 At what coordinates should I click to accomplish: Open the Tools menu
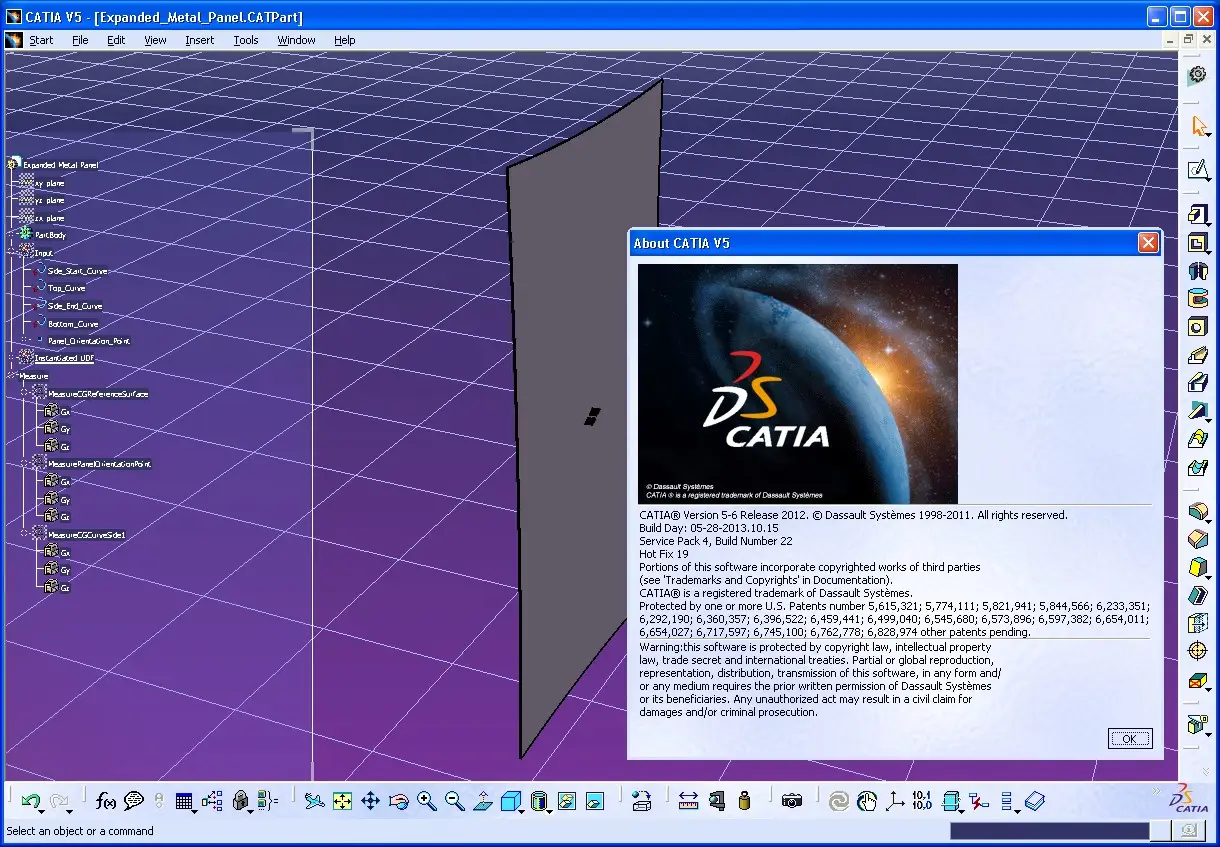click(246, 40)
